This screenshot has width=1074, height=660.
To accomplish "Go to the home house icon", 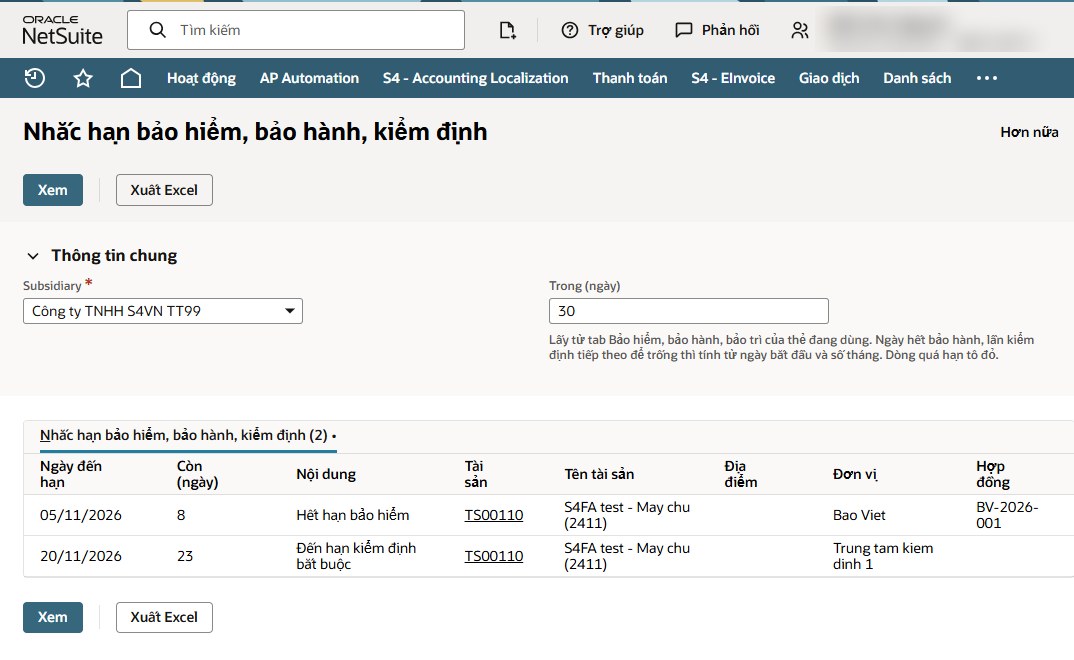I will pyautogui.click(x=131, y=78).
